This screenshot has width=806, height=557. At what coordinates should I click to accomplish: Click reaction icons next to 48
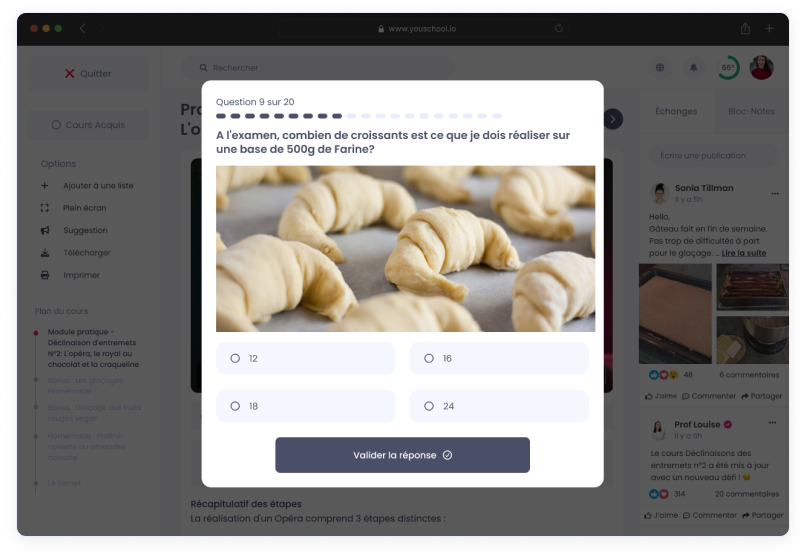pos(663,375)
